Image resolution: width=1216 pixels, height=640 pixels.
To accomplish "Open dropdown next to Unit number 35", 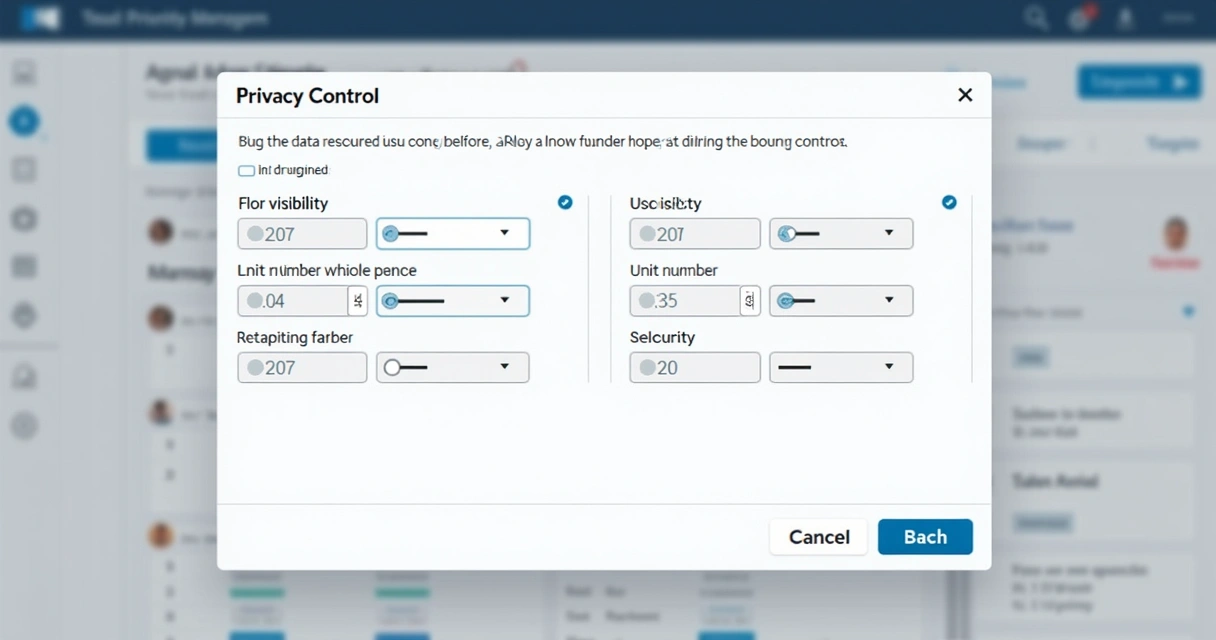I will 841,301.
